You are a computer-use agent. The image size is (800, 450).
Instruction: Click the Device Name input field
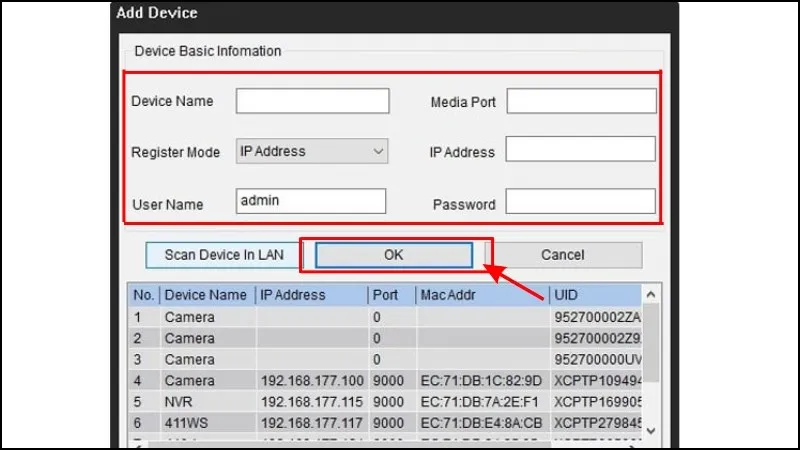tap(312, 101)
